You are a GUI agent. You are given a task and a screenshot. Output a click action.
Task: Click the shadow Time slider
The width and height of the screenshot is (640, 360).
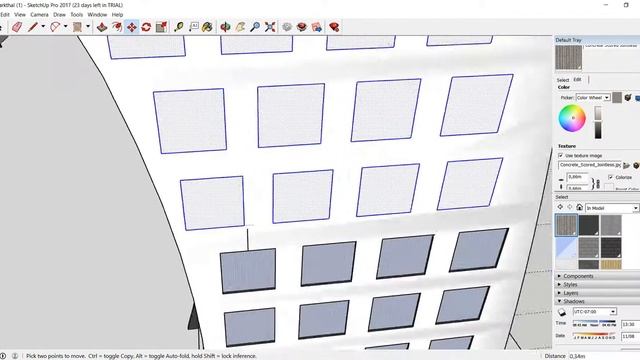click(594, 323)
